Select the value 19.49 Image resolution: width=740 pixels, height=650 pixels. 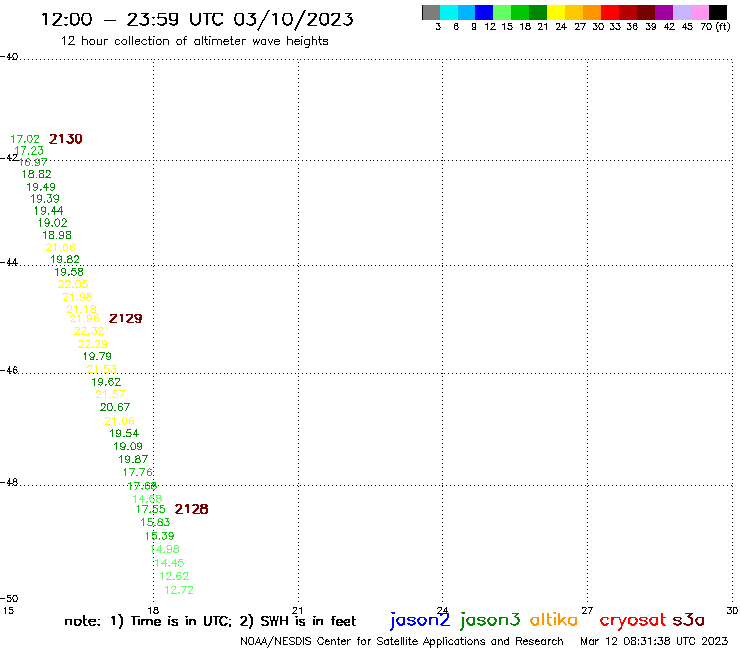point(41,187)
